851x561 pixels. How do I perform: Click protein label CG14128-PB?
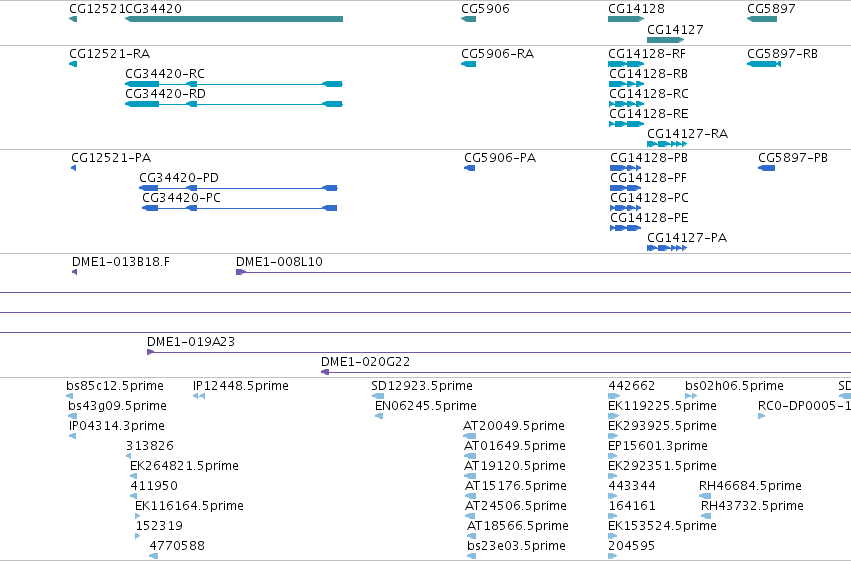pyautogui.click(x=649, y=158)
